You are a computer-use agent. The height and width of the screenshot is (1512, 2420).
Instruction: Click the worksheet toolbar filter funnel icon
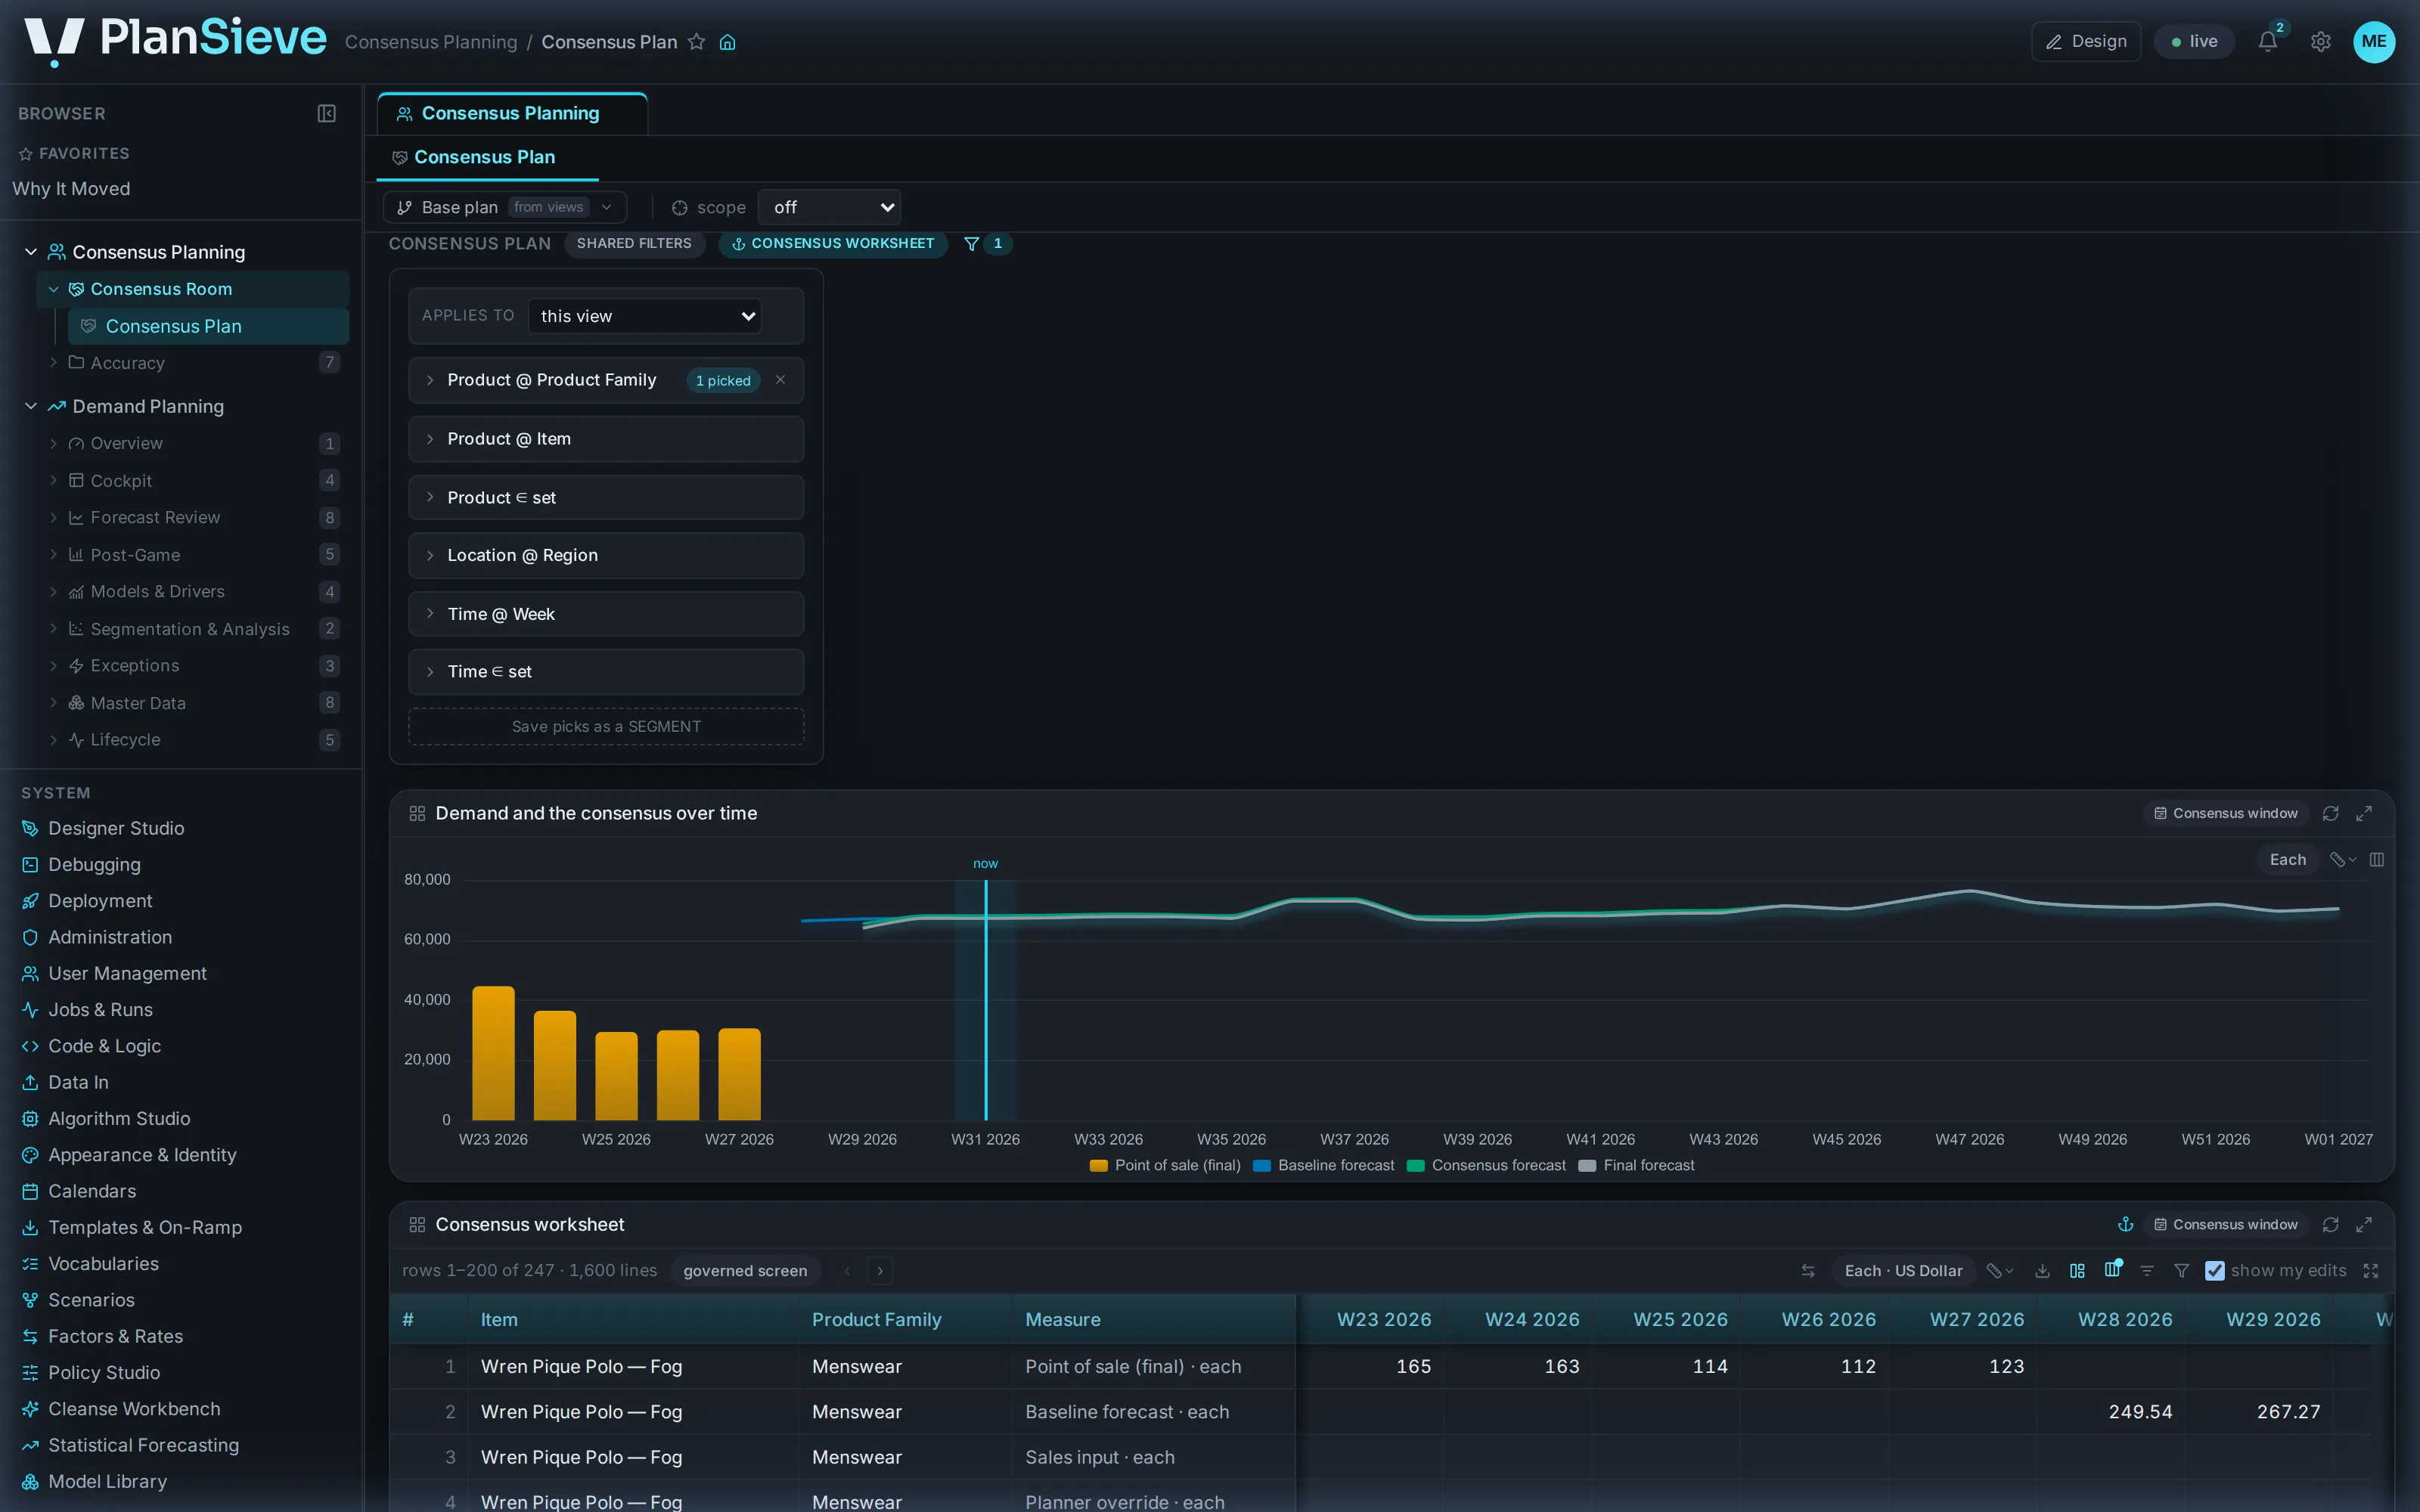click(2181, 1270)
